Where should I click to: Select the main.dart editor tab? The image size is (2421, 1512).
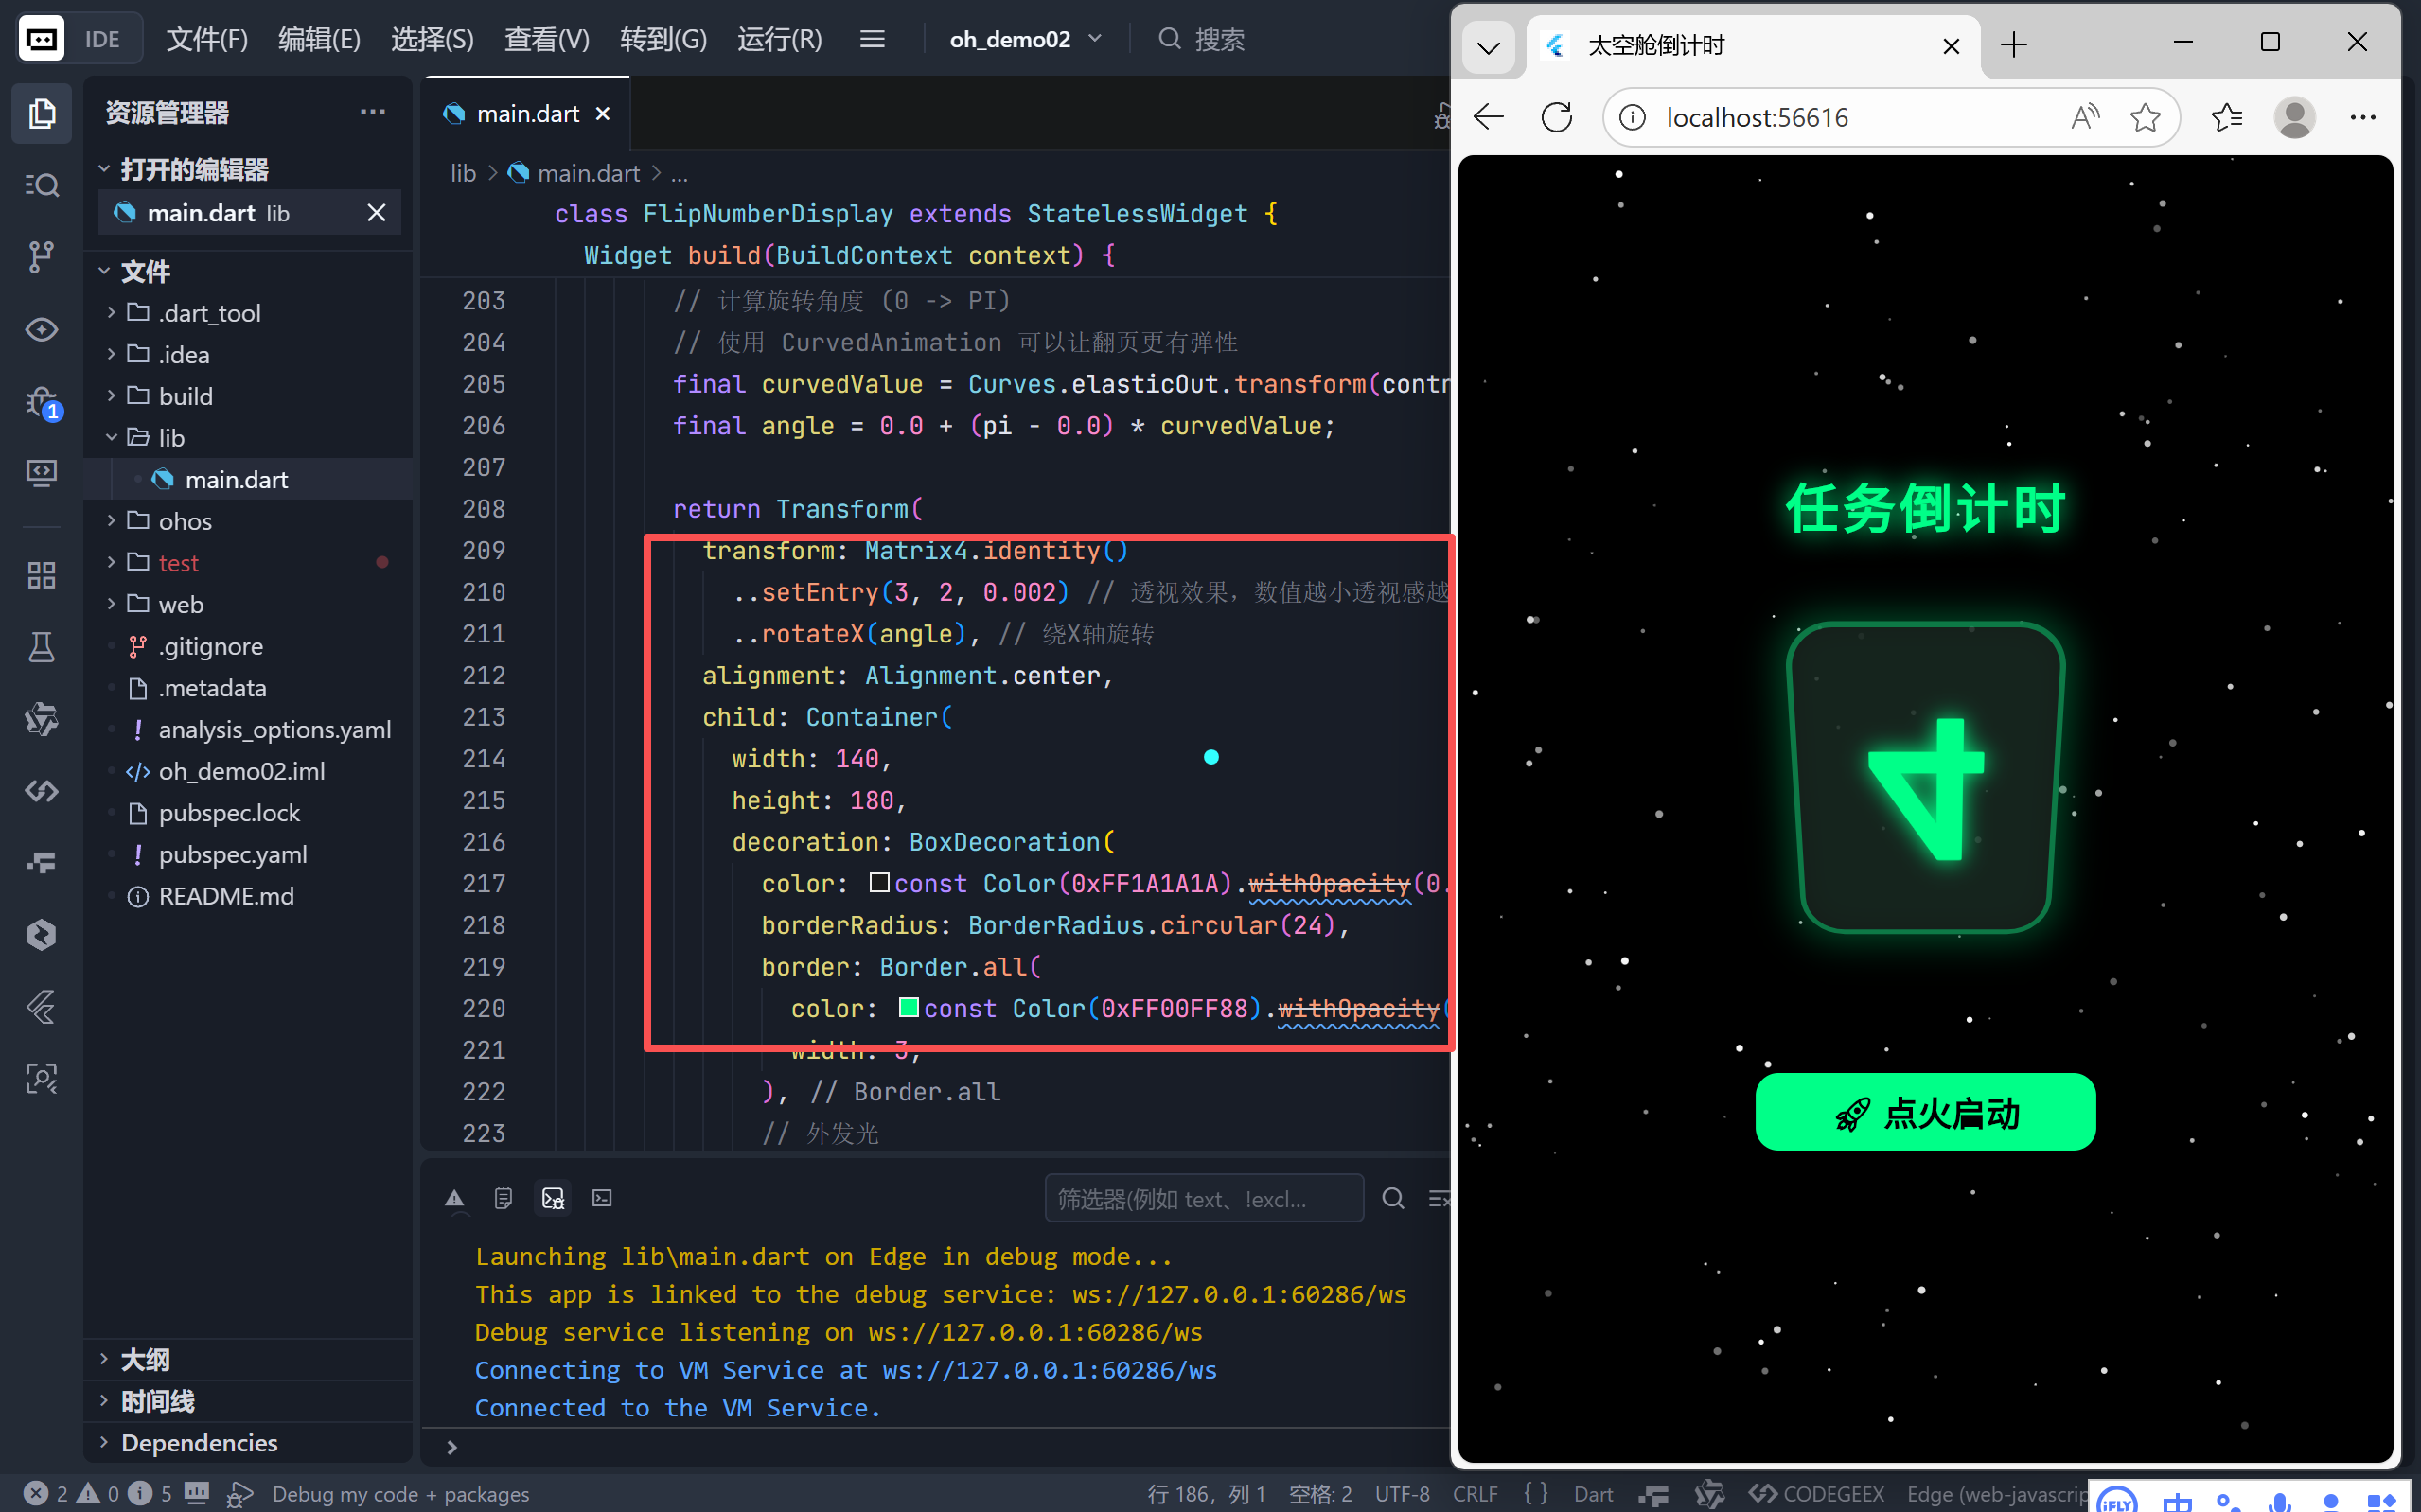point(525,113)
